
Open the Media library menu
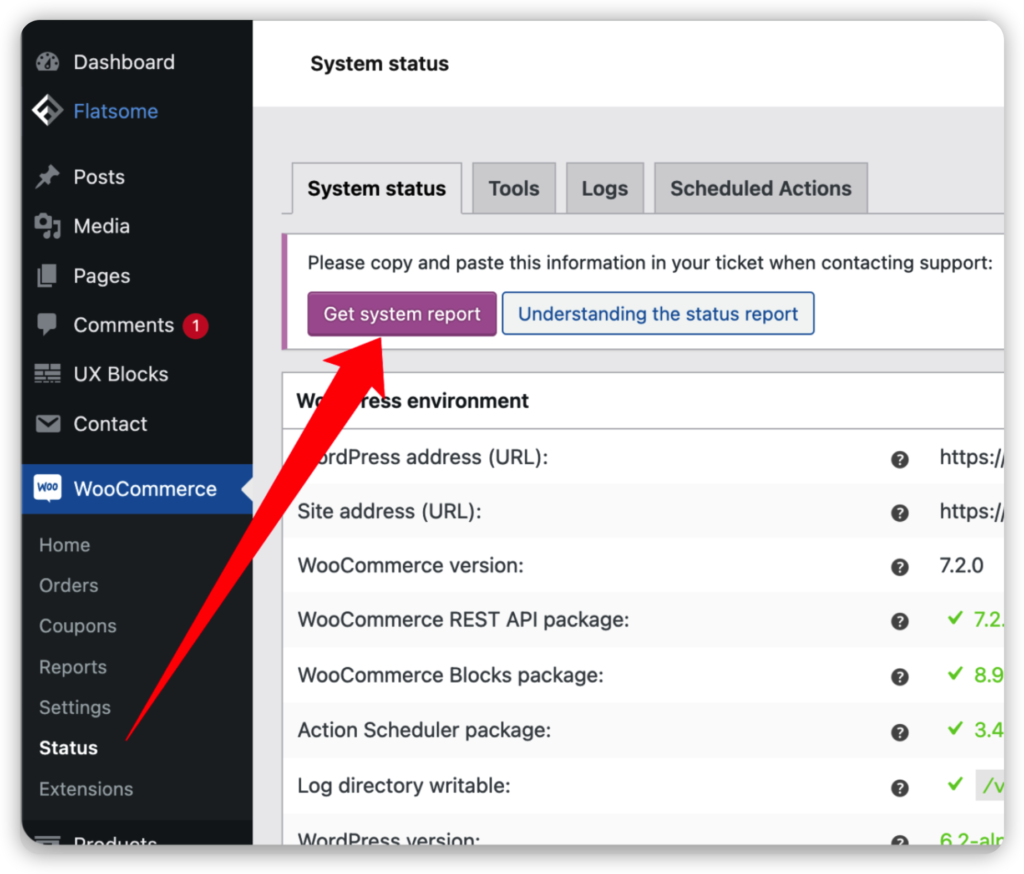(101, 226)
